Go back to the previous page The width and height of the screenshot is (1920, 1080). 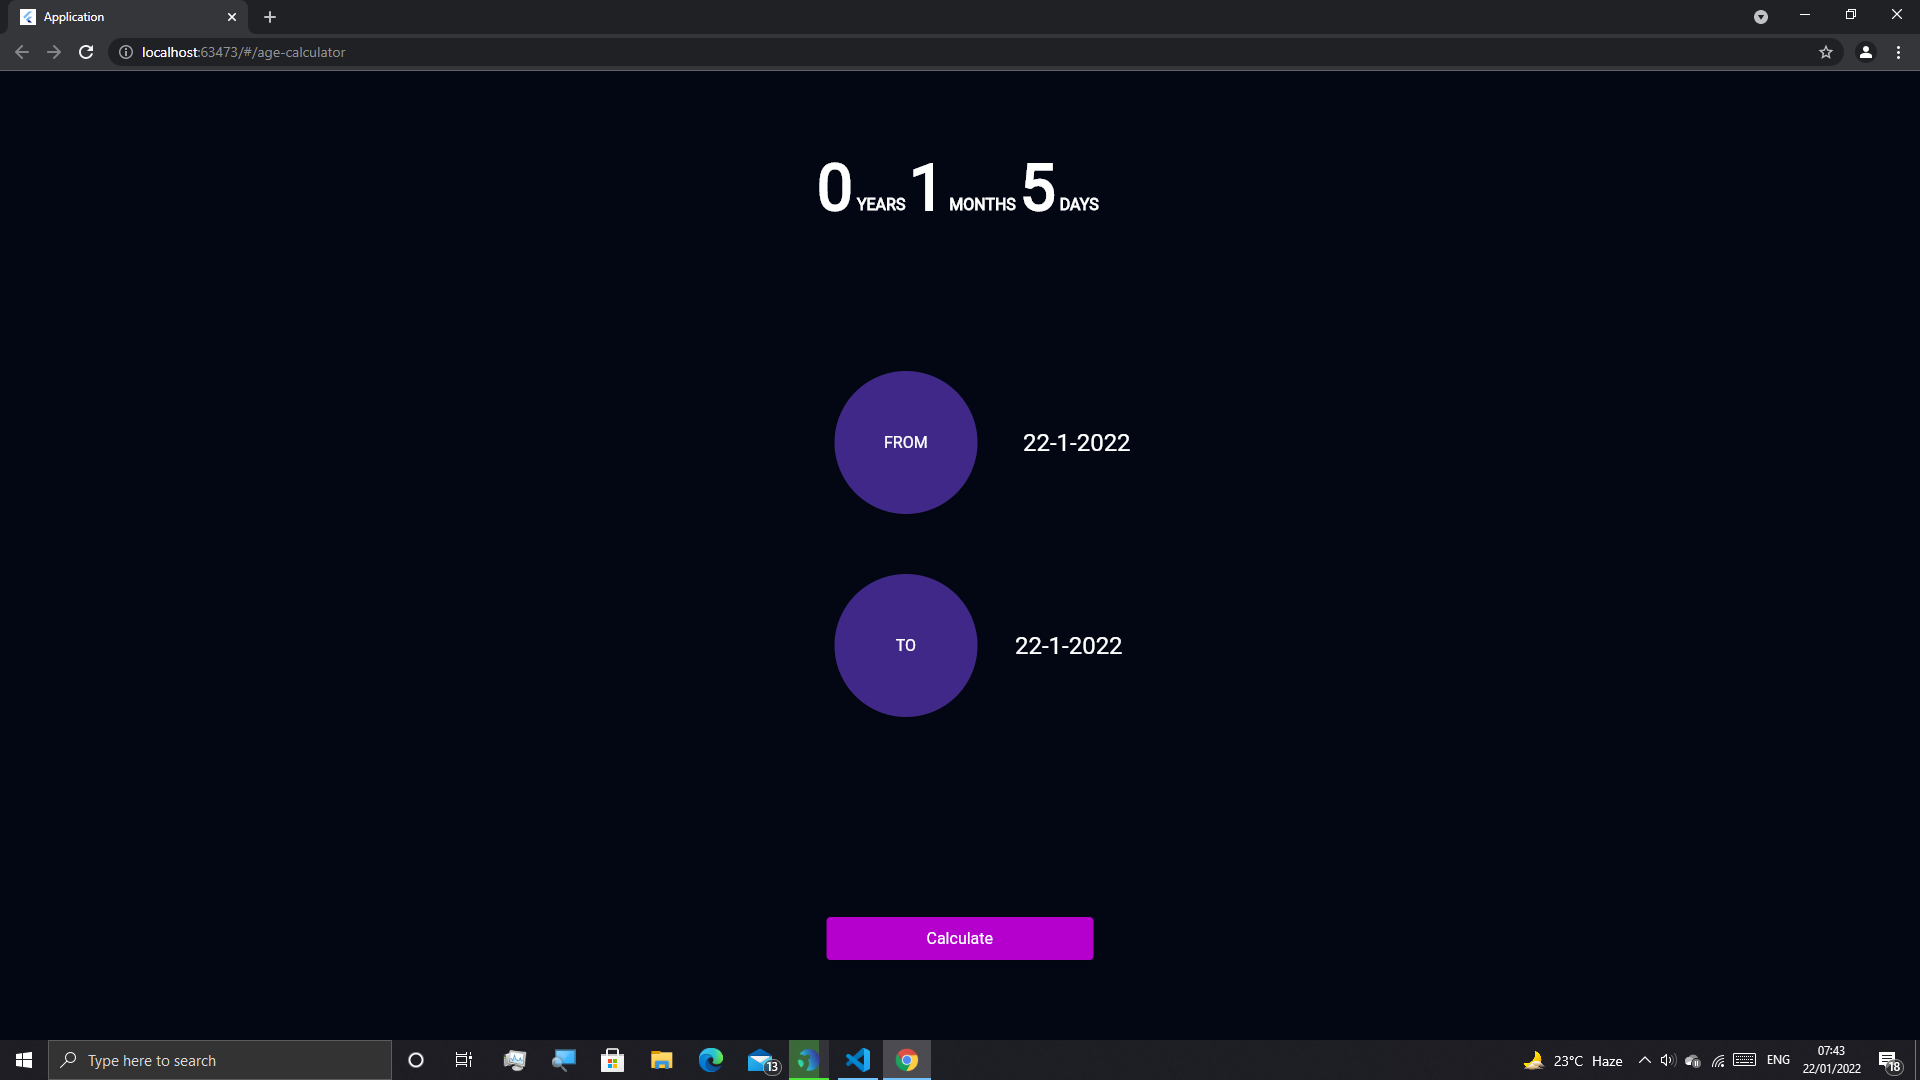[21, 52]
